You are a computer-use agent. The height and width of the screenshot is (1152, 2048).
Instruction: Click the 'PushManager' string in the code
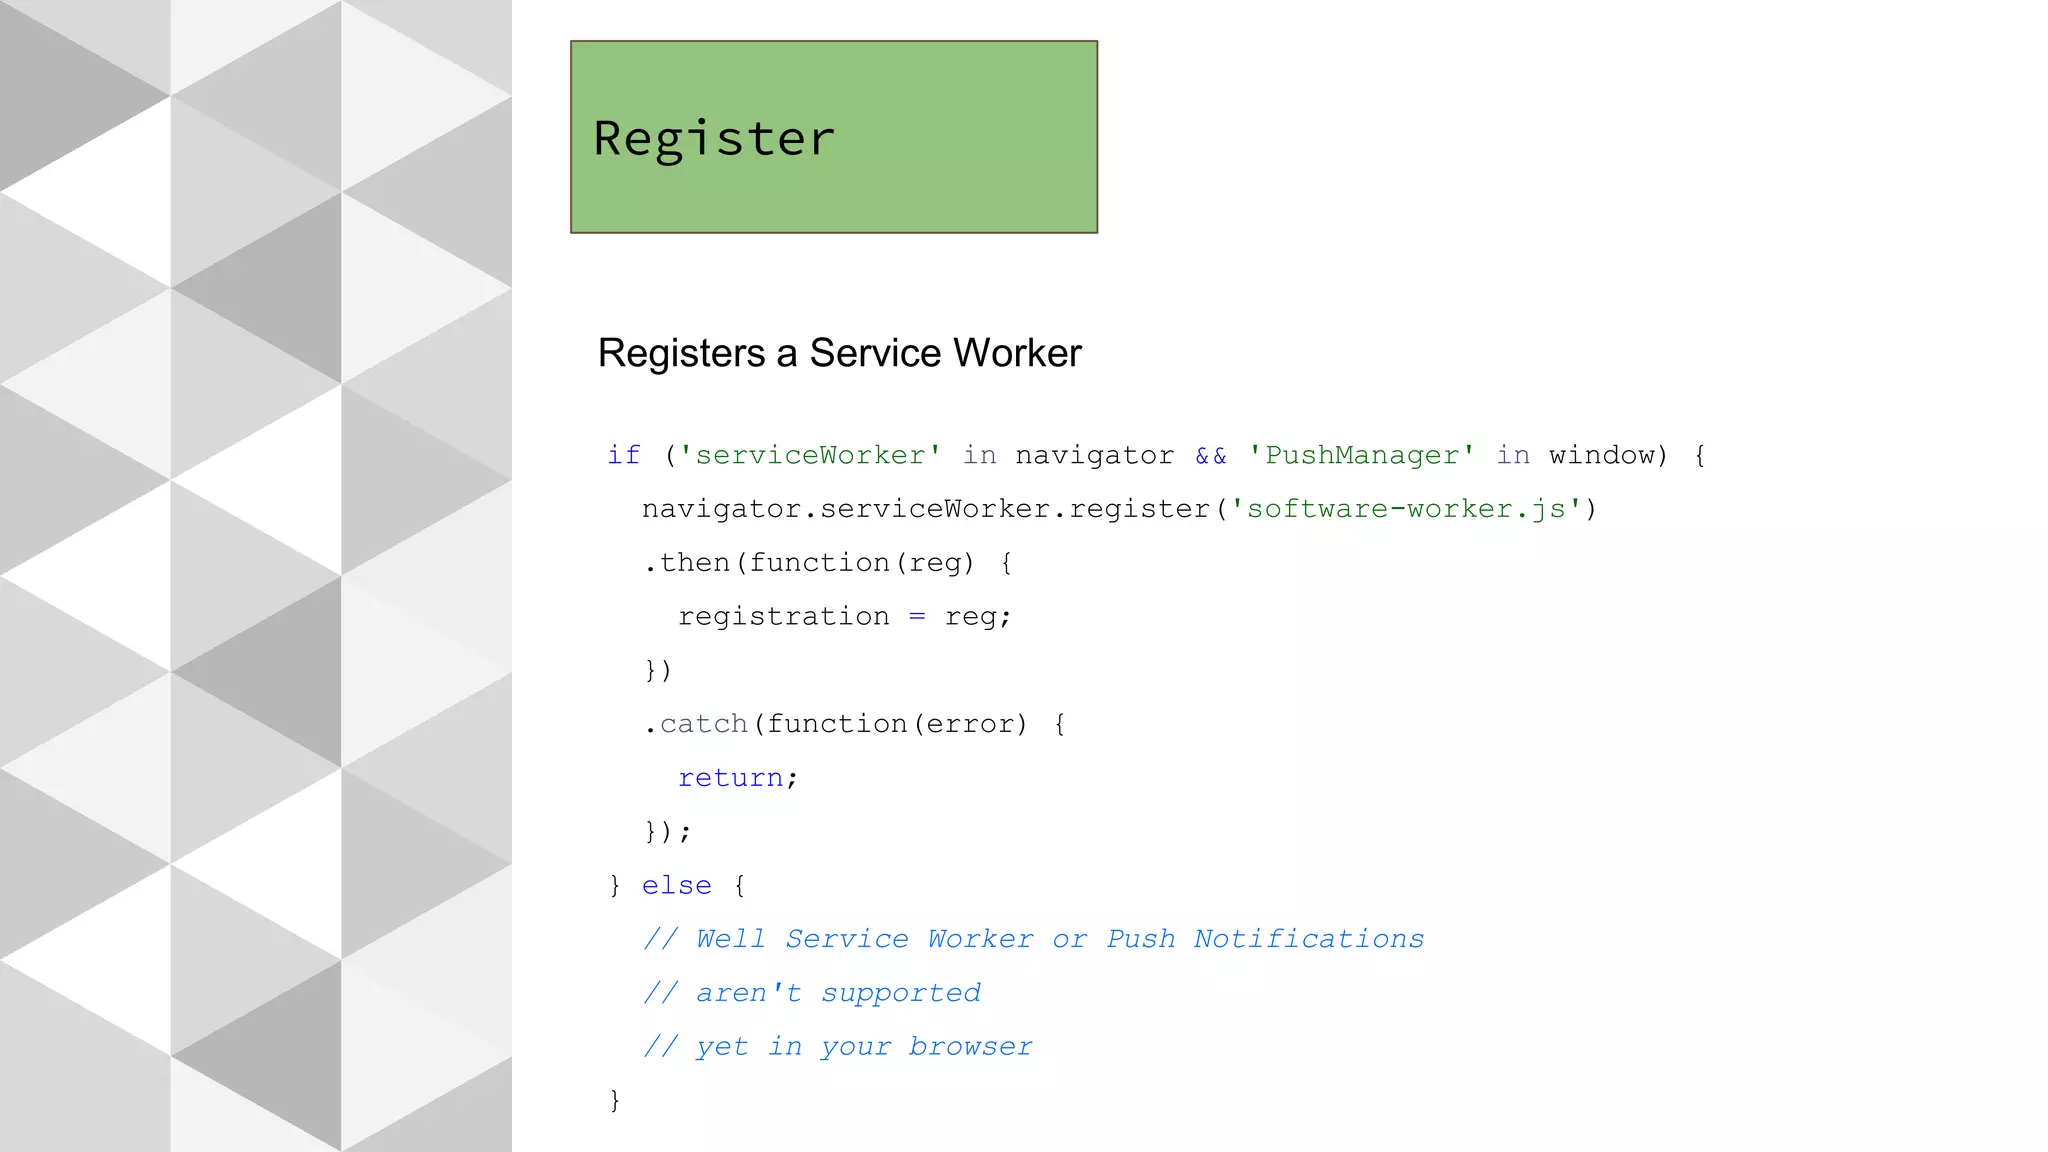tap(1361, 455)
